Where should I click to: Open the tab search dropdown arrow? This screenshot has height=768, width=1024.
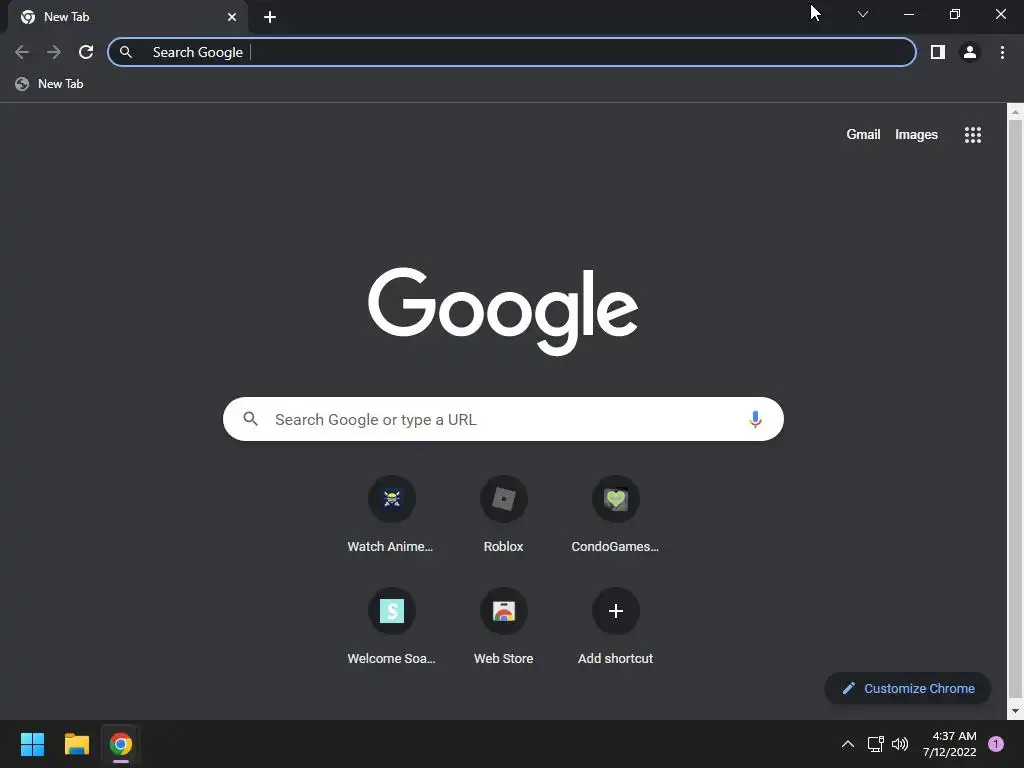pos(863,14)
